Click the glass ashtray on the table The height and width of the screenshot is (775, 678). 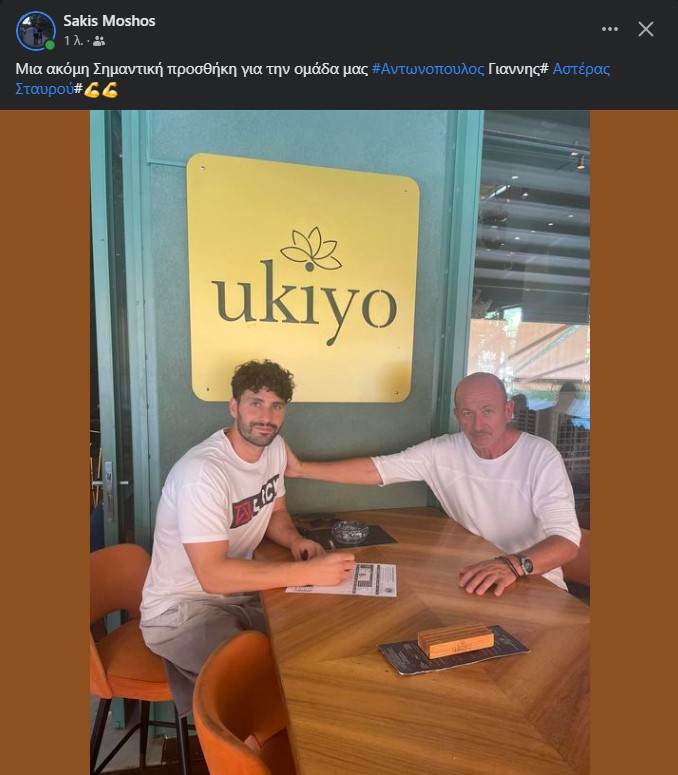pos(349,532)
